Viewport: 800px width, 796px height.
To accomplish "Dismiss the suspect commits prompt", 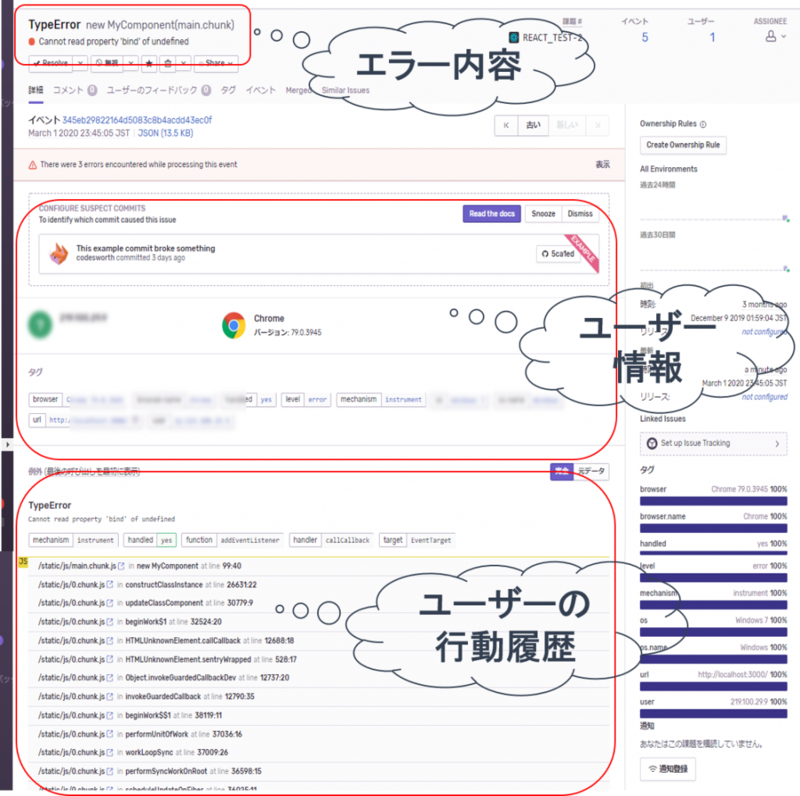I will coord(580,214).
